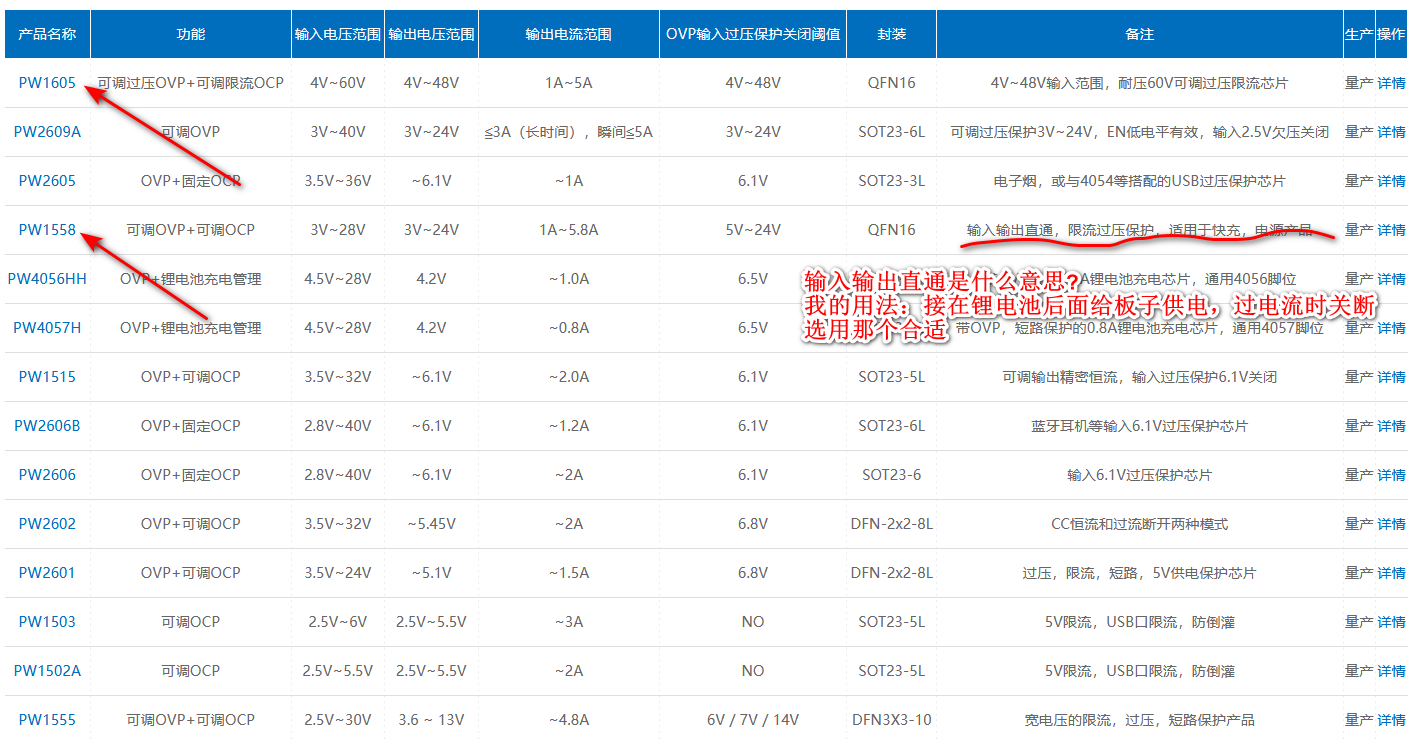Click 详情 in the PW4056HH row
1413x741 pixels.
1391,279
